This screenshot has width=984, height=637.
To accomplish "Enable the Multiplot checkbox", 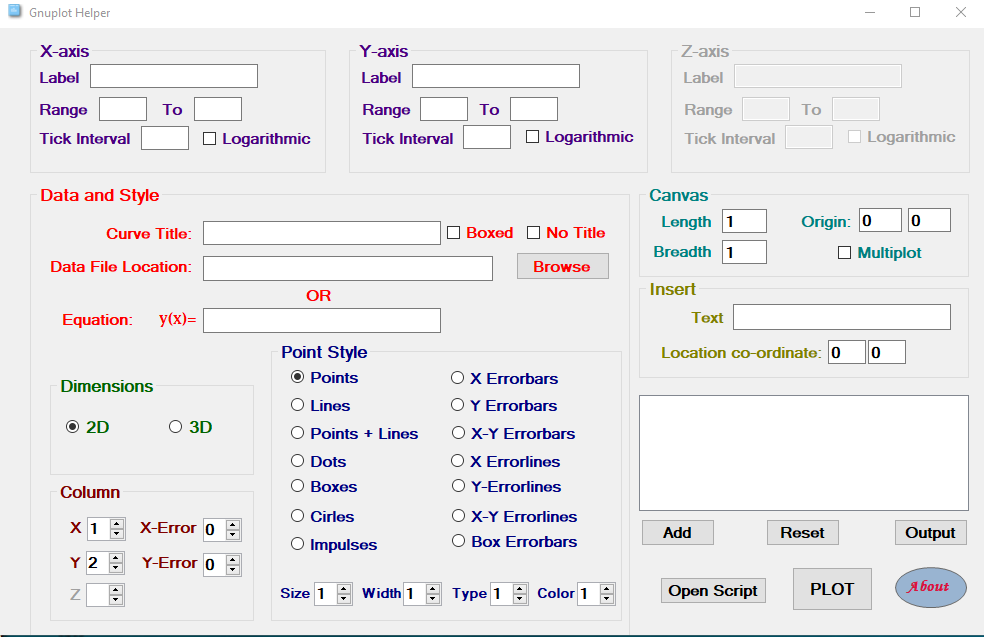I will pyautogui.click(x=845, y=253).
